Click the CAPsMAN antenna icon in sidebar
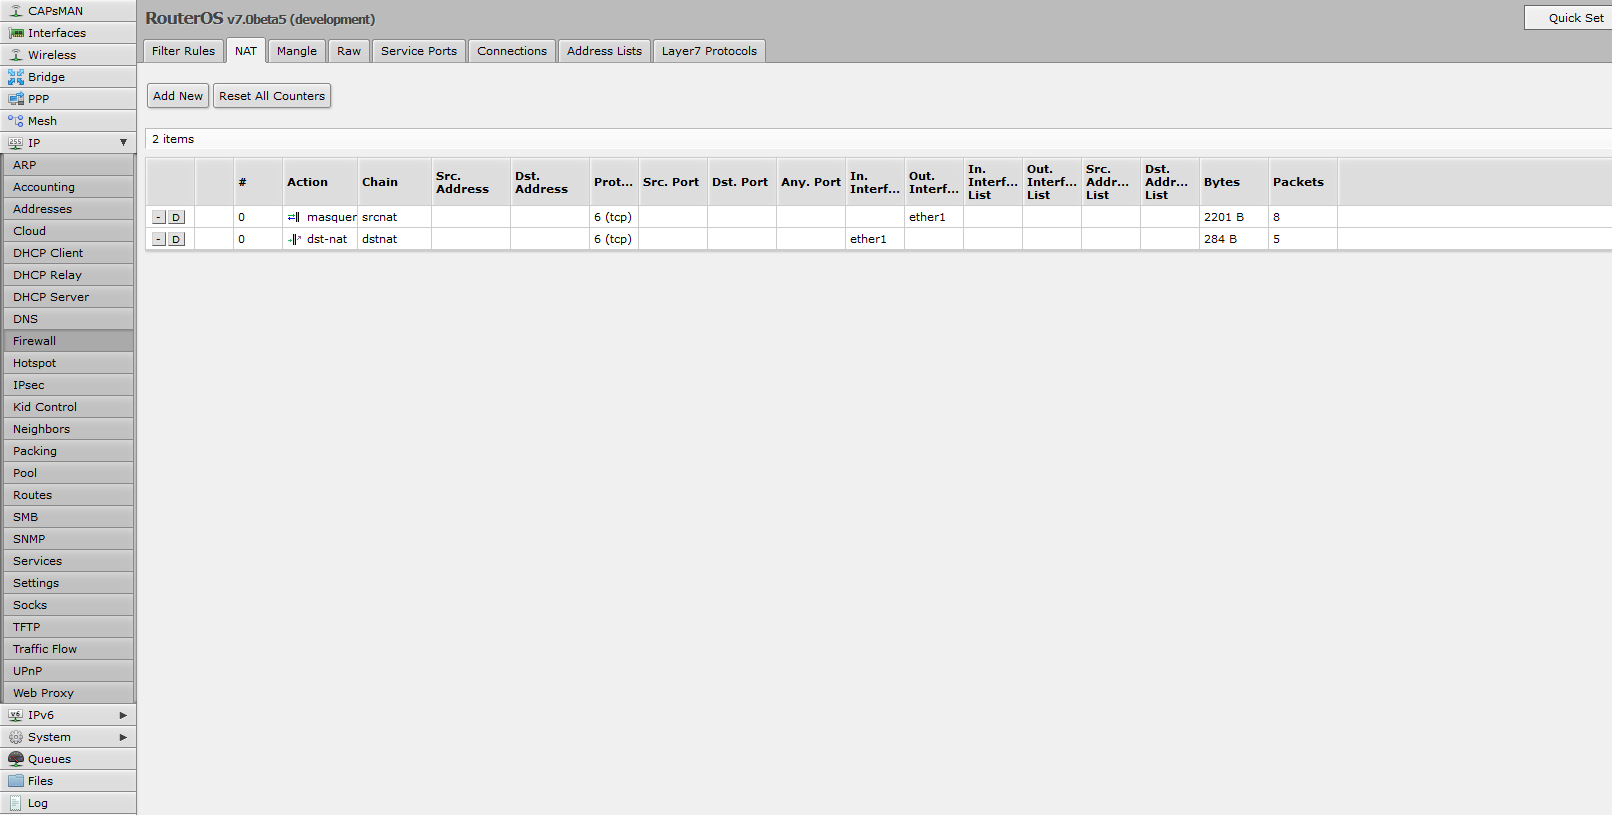The width and height of the screenshot is (1612, 815). click(x=16, y=11)
